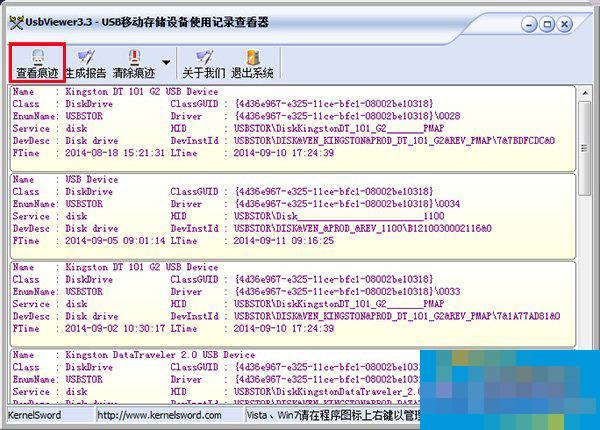Viewport: 600px width, 430px height.
Task: Select the Kingston DataTraveler 2.0 USB Device name
Action: (160, 355)
